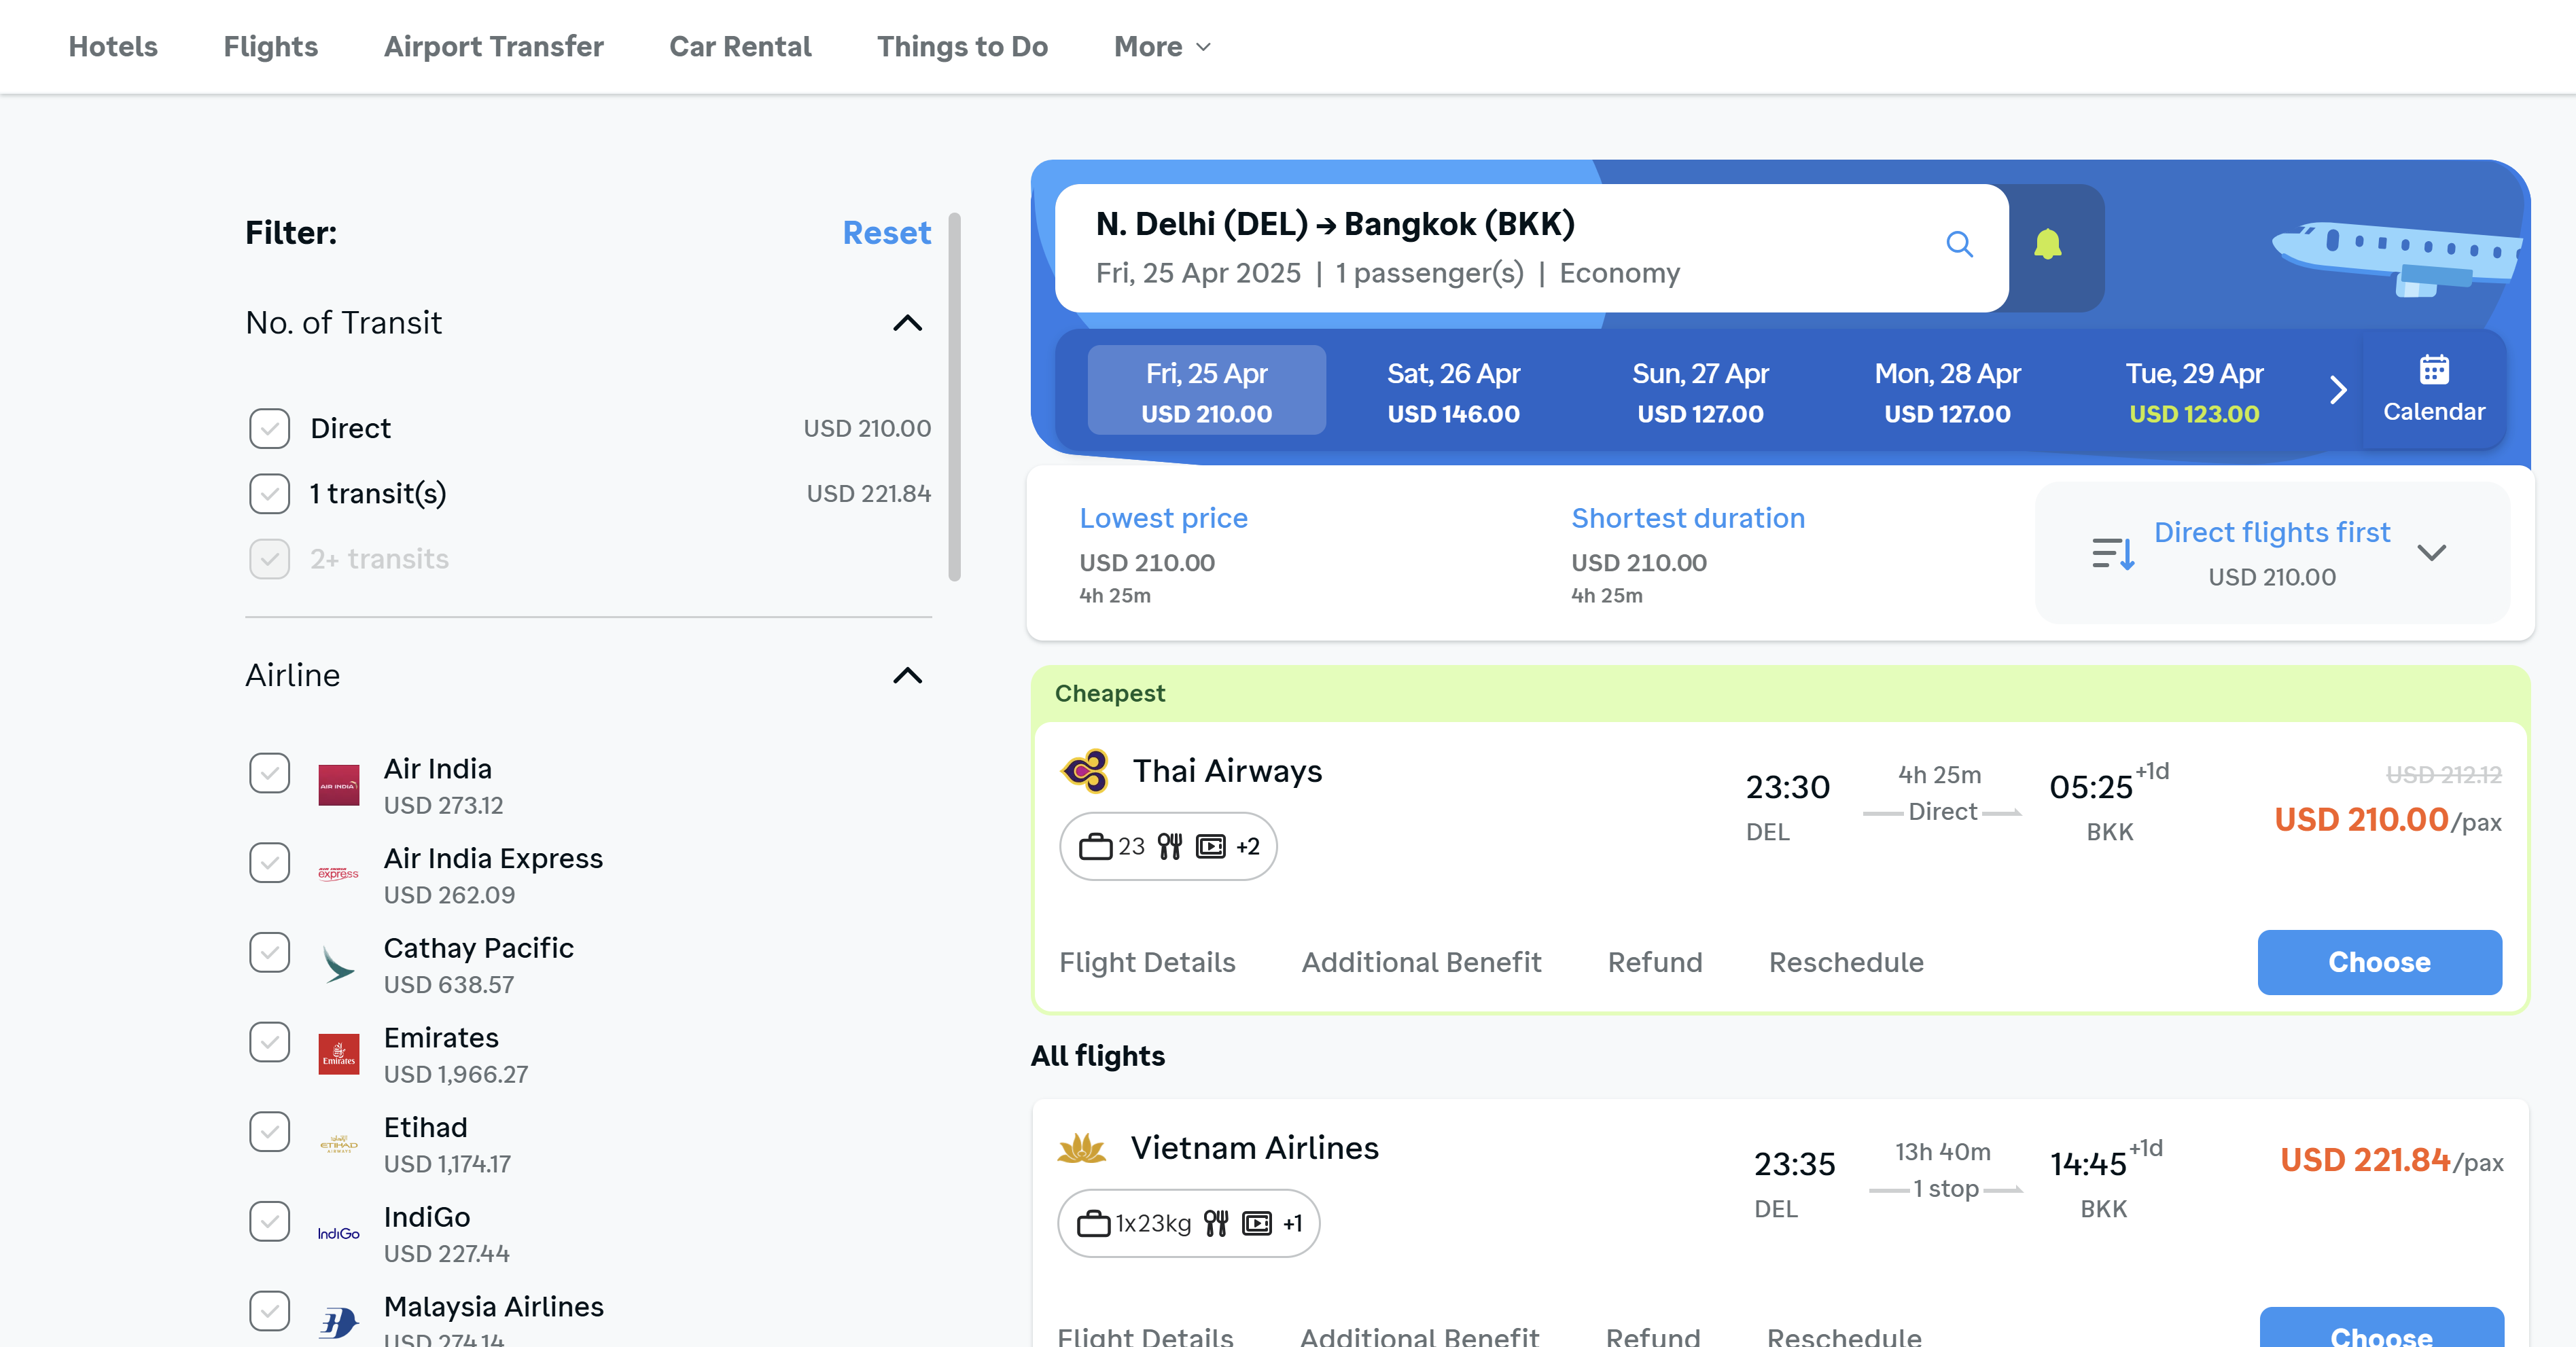The image size is (2576, 1347).
Task: Choose the Thai Airways flight
Action: (2379, 963)
